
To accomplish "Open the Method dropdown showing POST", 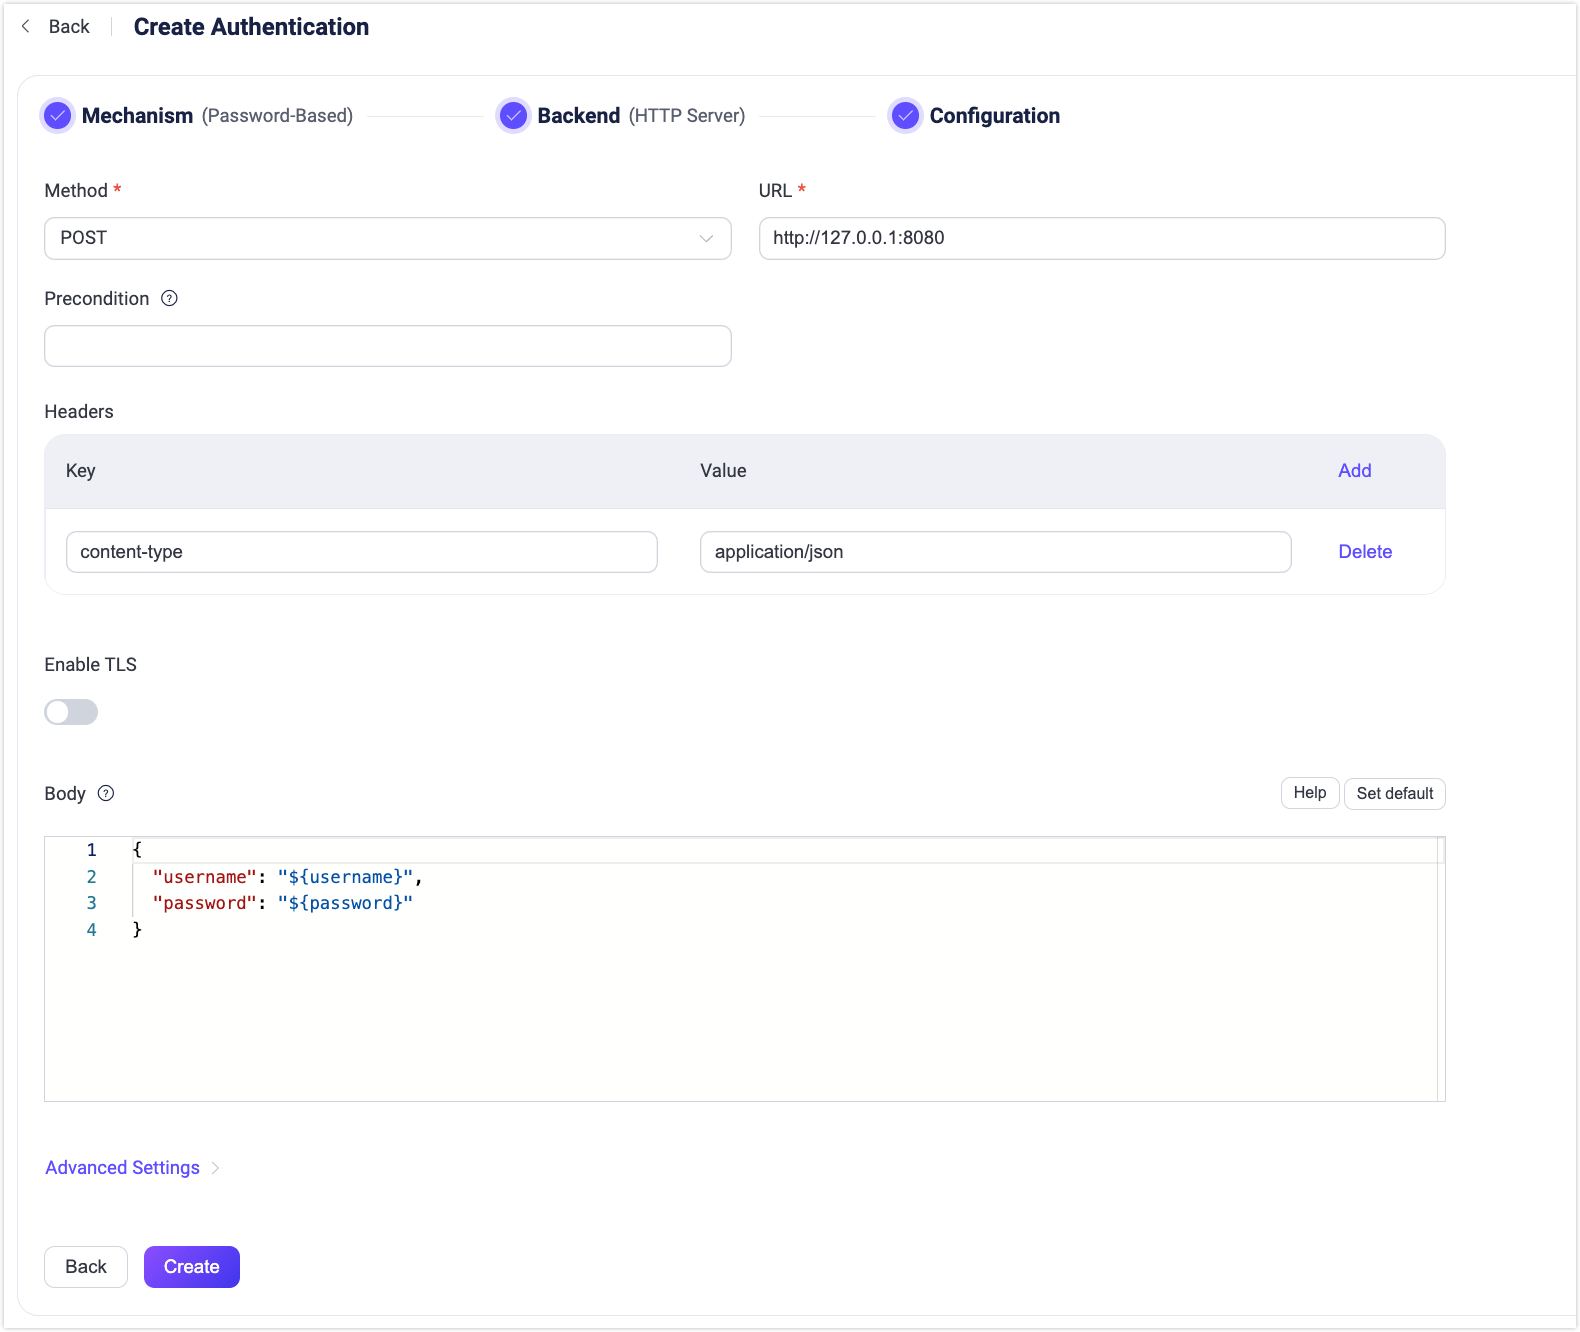I will pyautogui.click(x=388, y=238).
